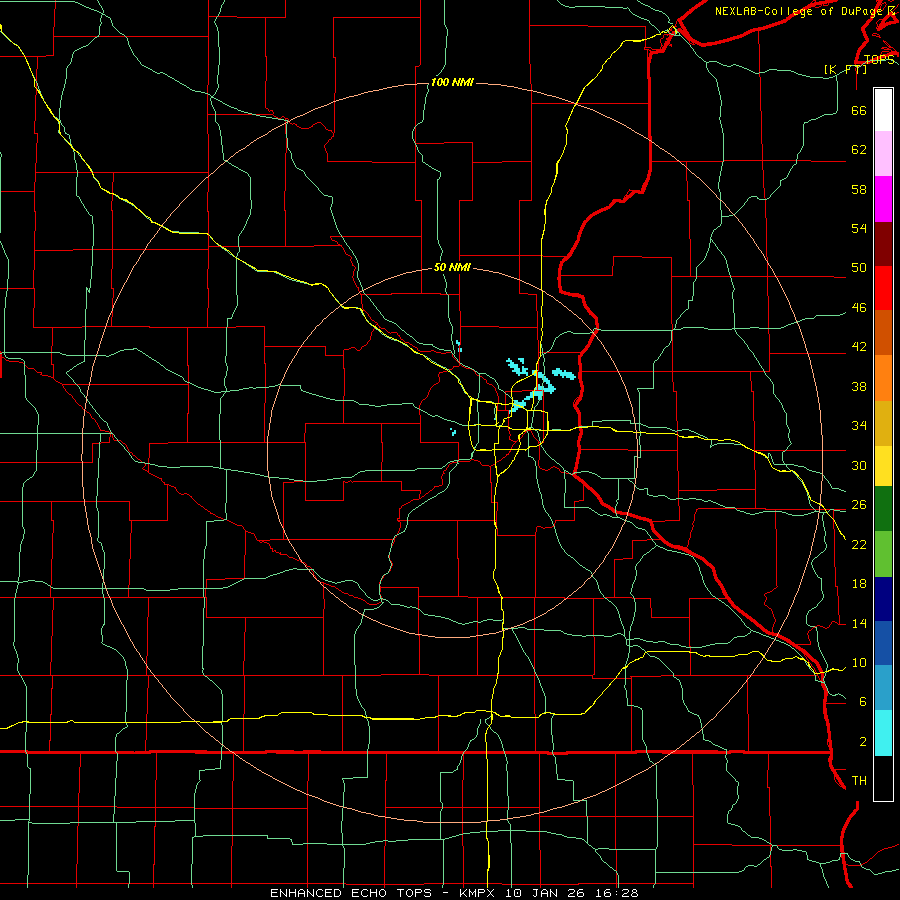
Task: Click the dark red (maroon) legend swatch
Action: tap(883, 244)
